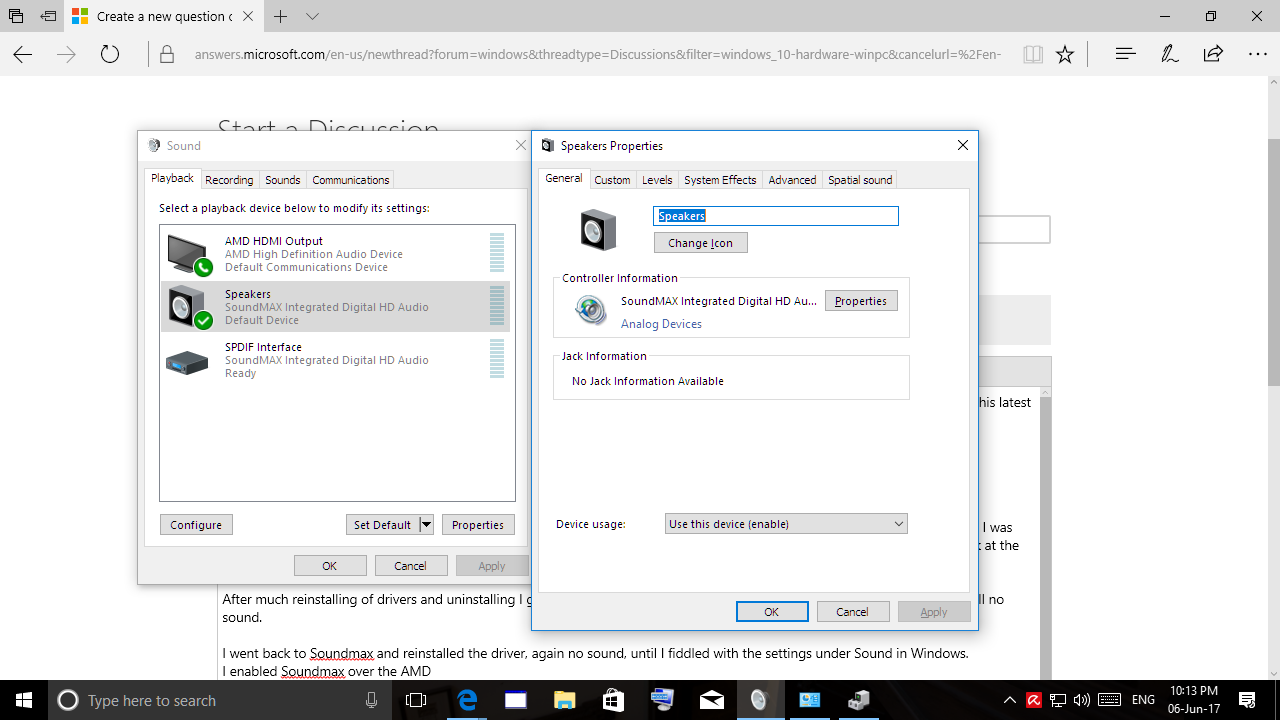
Task: Refresh the page in Edge
Action: point(110,54)
